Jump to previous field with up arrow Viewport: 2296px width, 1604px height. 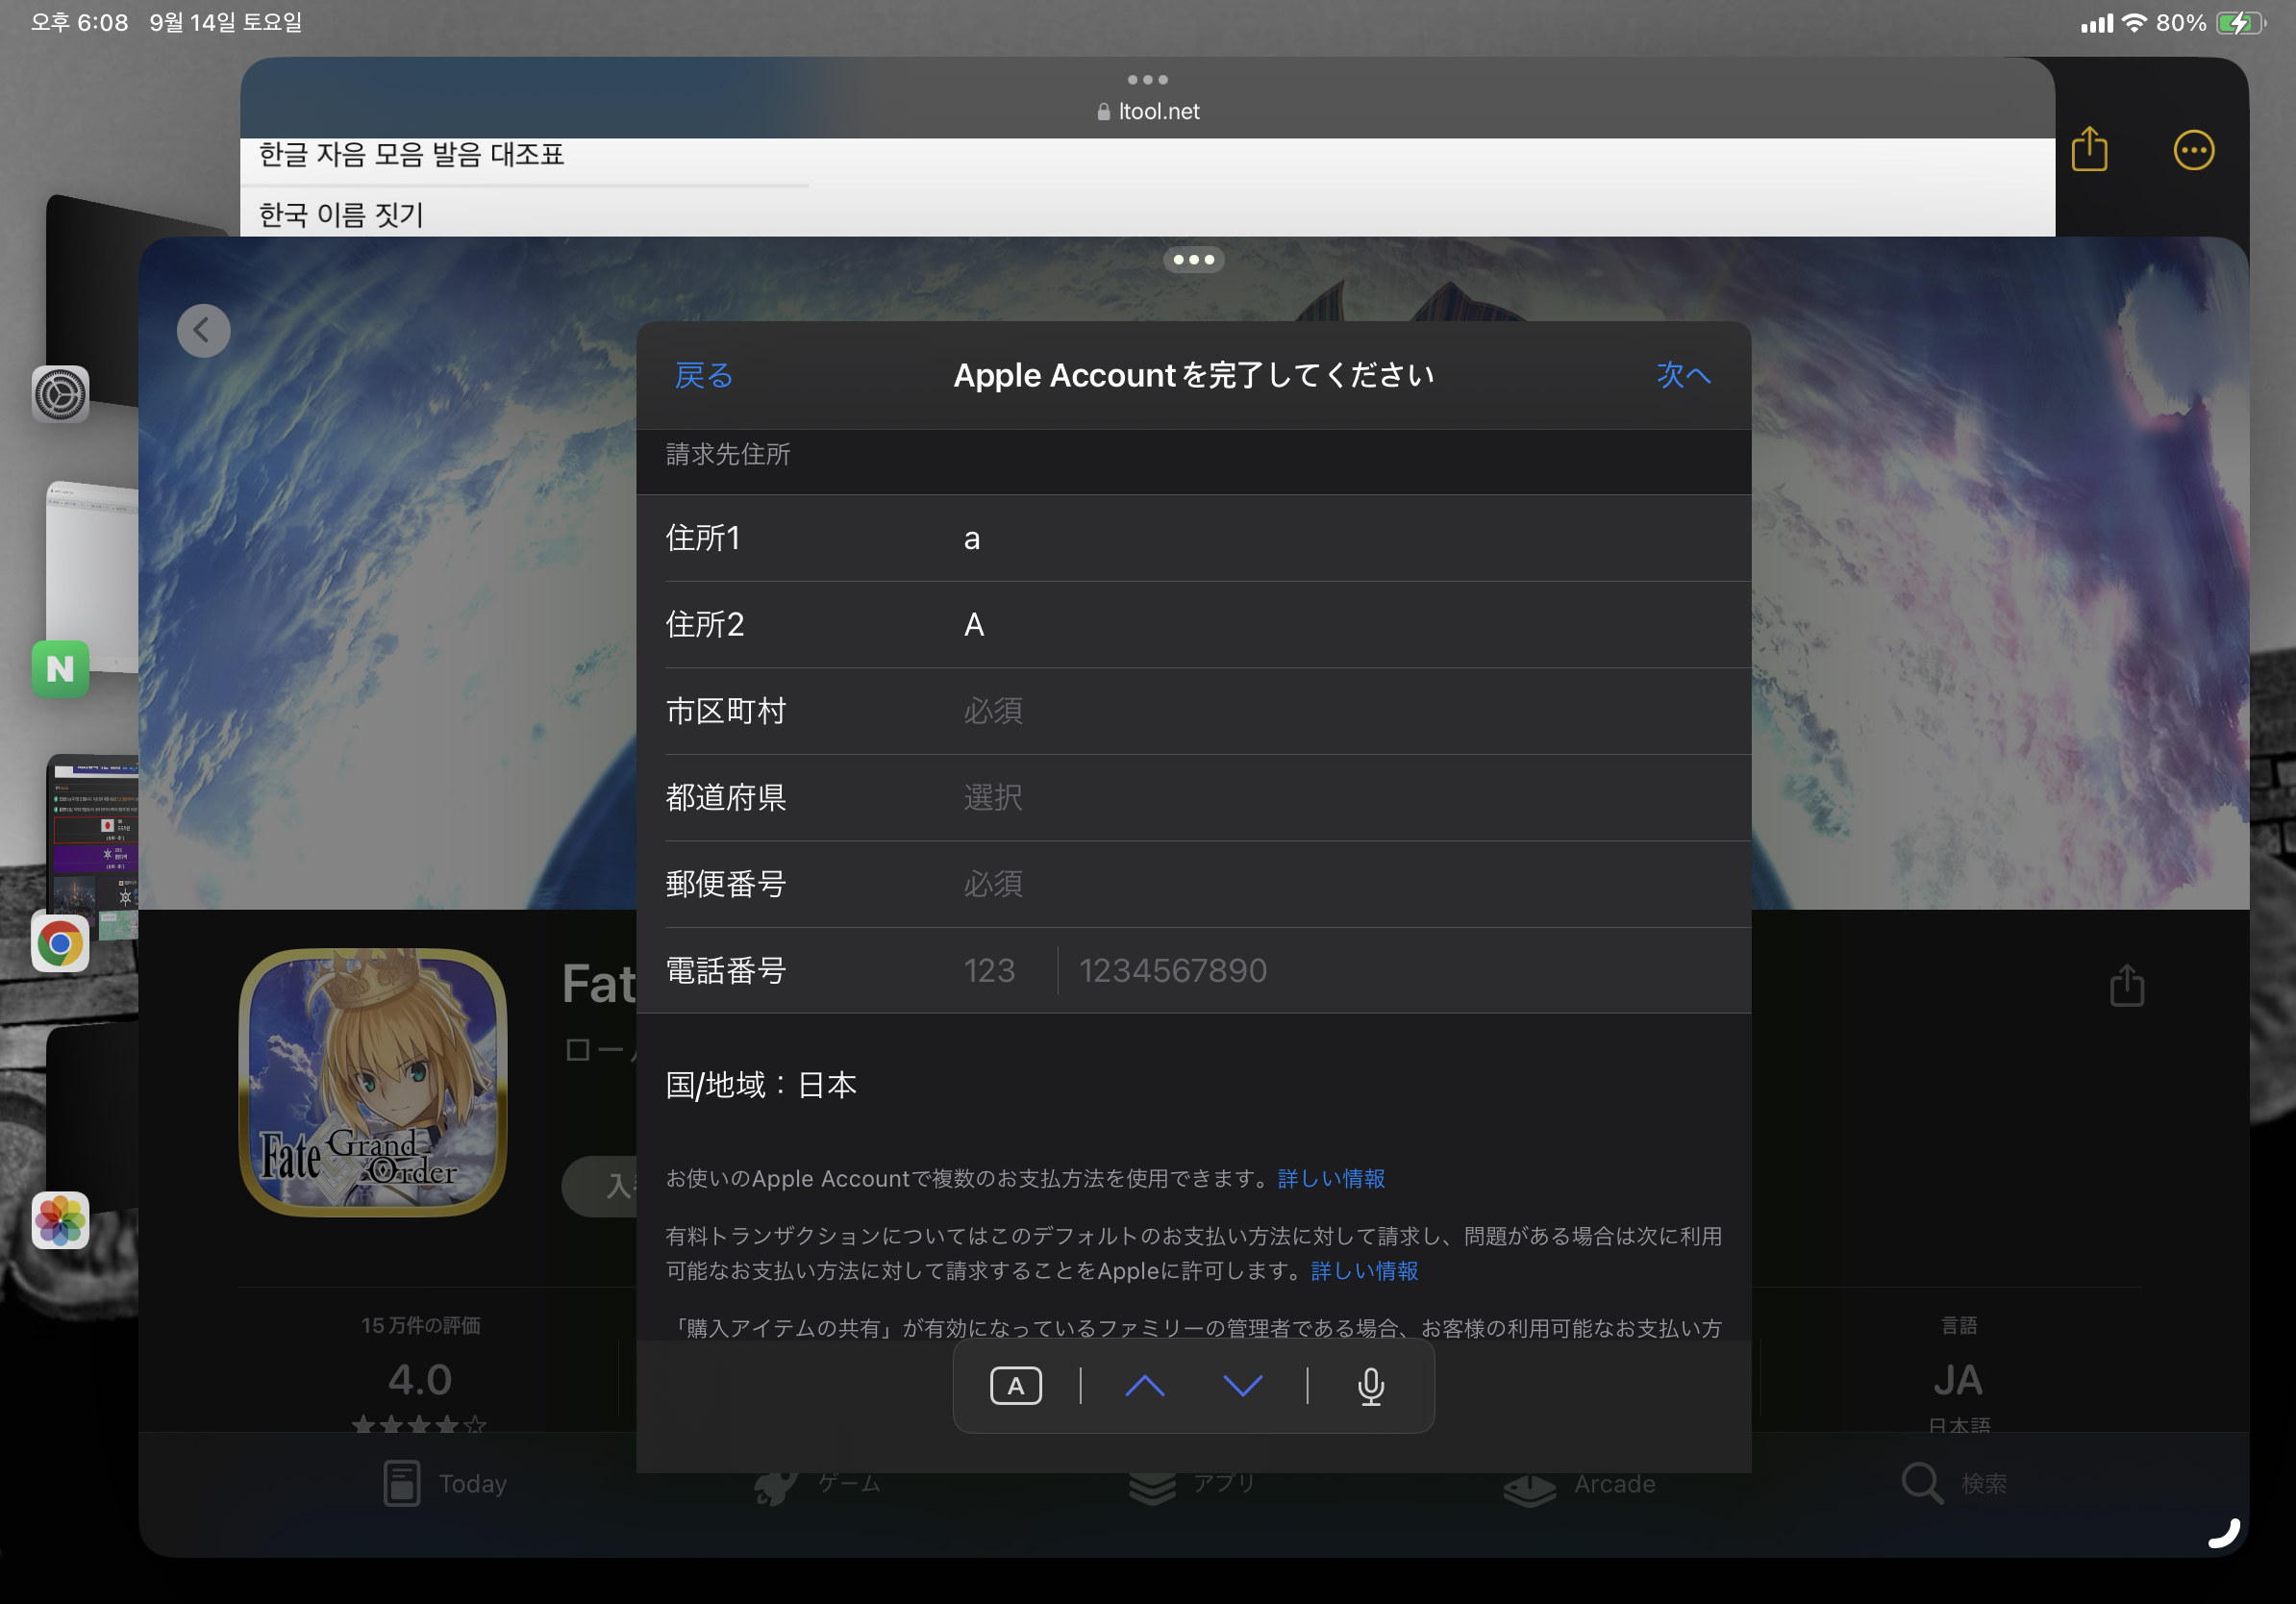coord(1145,1386)
